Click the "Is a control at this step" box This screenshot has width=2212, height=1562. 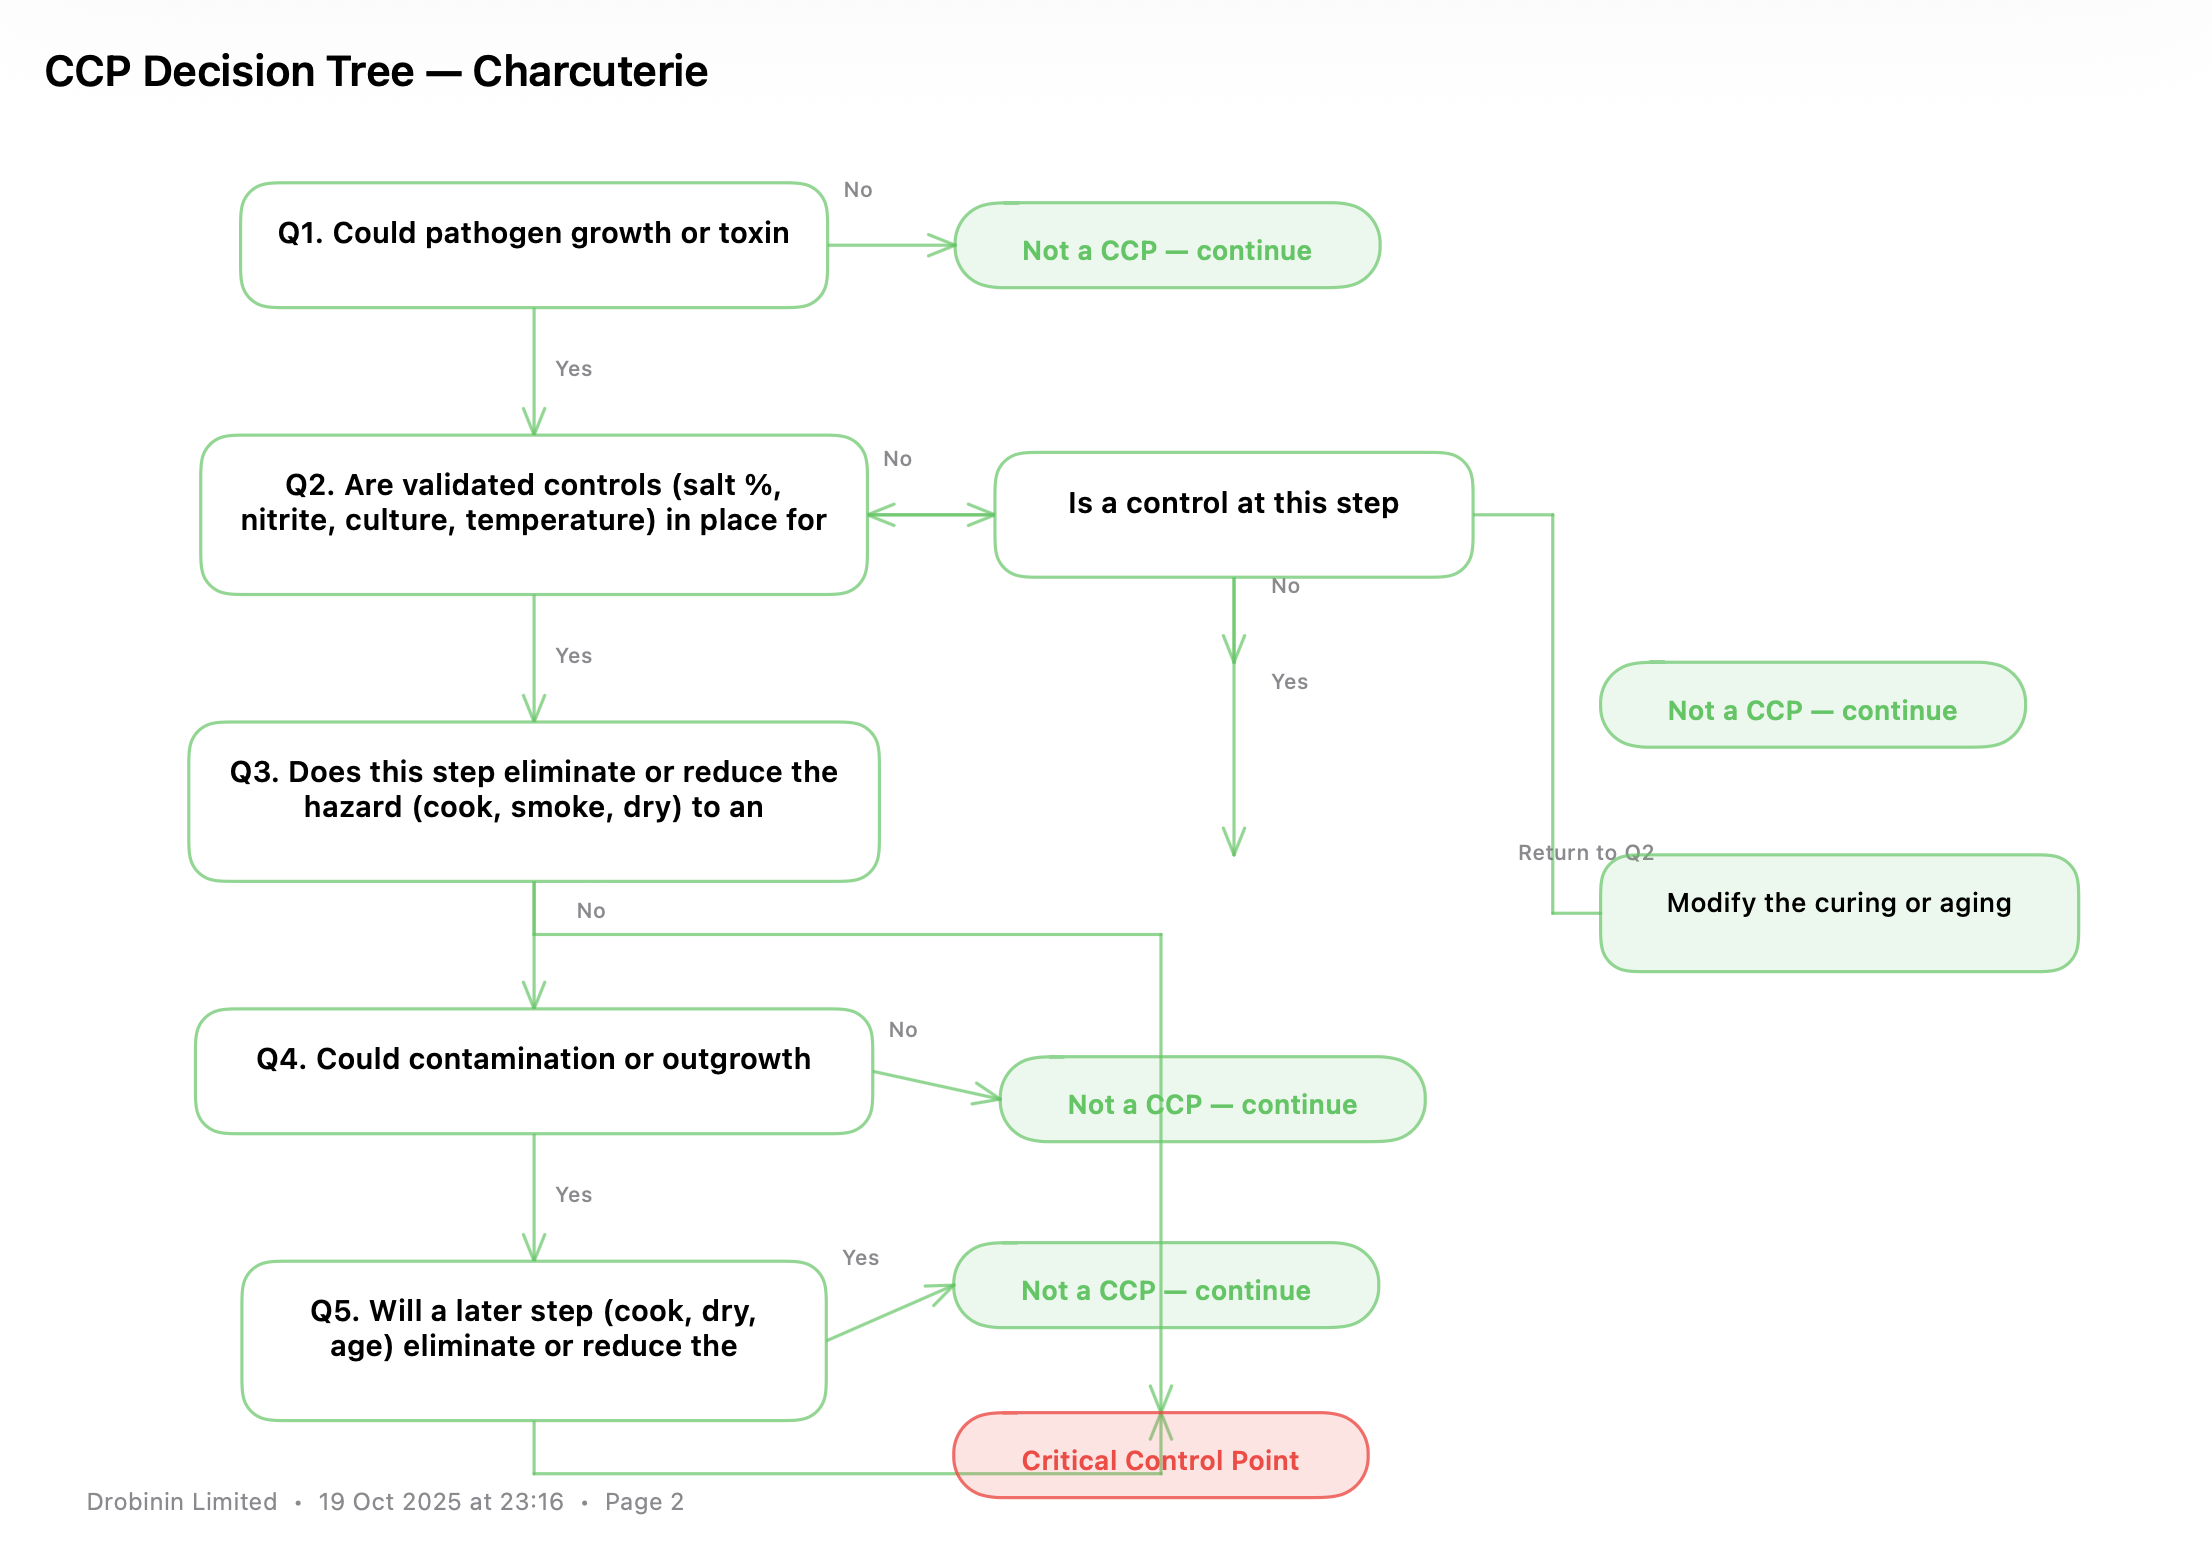[1233, 514]
